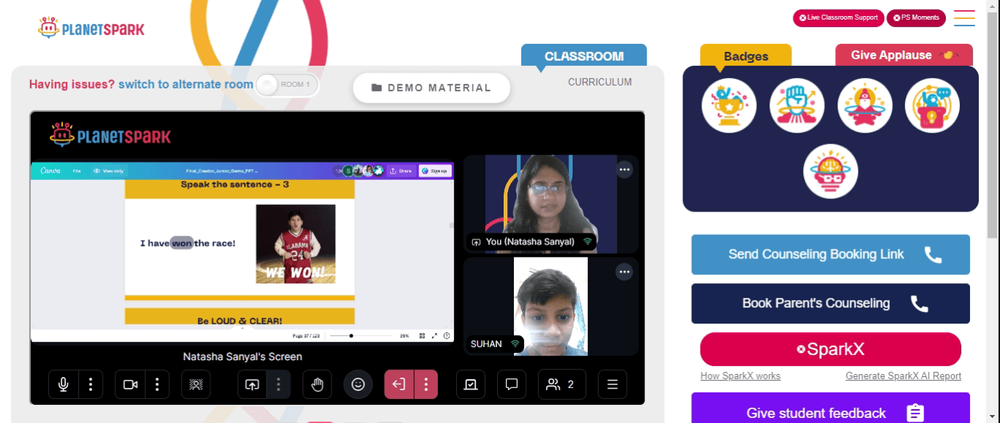
Task: Turn off the camera in the toolbar
Action: (130, 384)
